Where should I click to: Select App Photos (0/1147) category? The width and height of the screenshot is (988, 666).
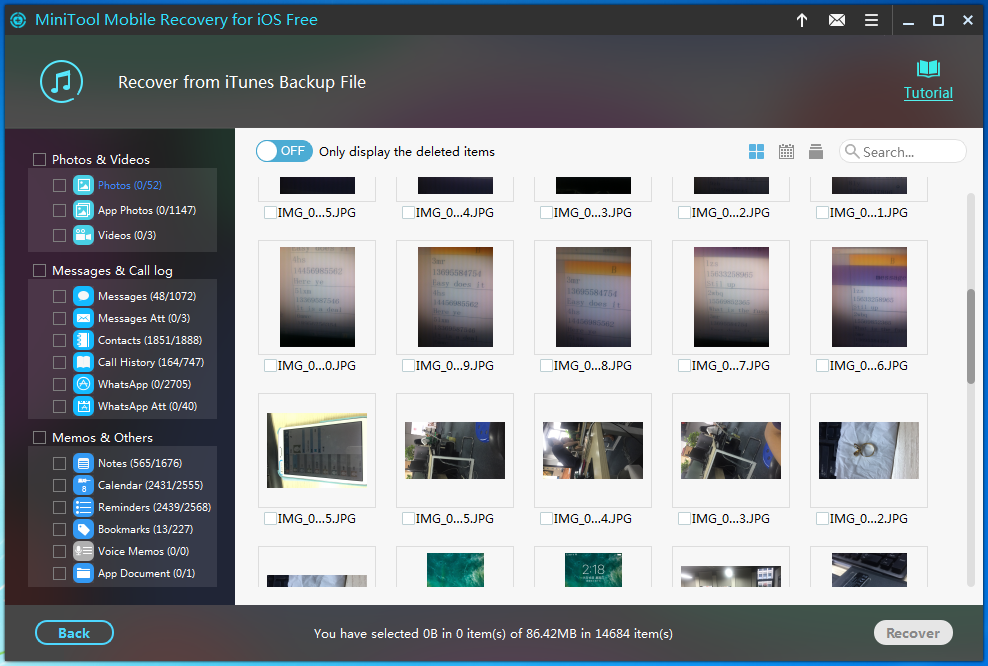[x=147, y=210]
